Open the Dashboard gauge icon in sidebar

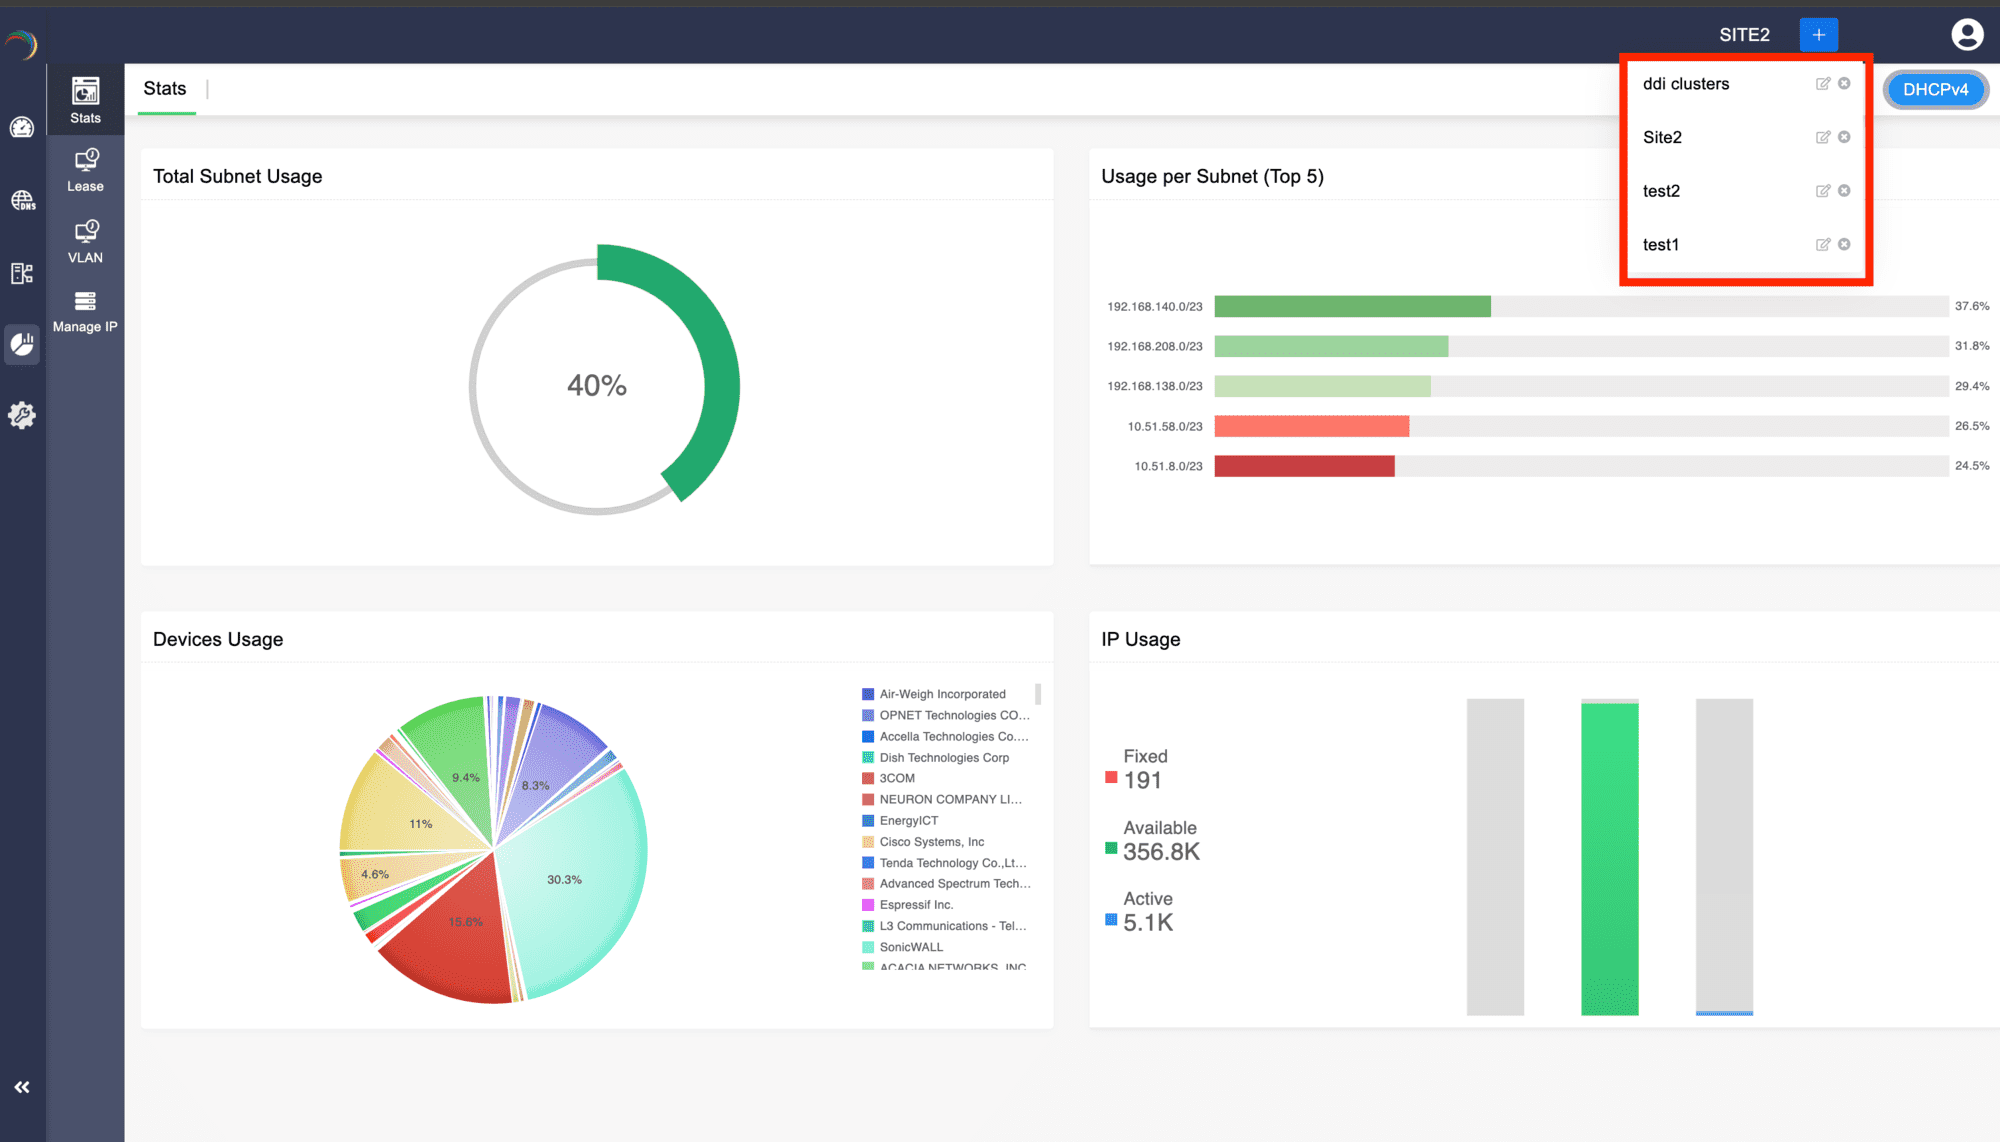click(22, 128)
